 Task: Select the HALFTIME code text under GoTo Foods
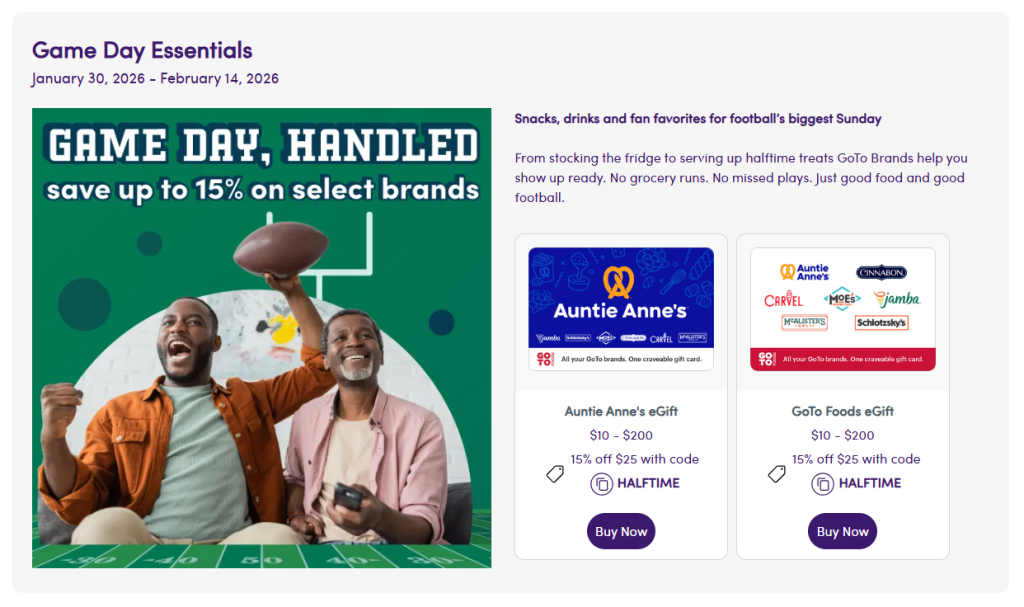pyautogui.click(x=870, y=483)
